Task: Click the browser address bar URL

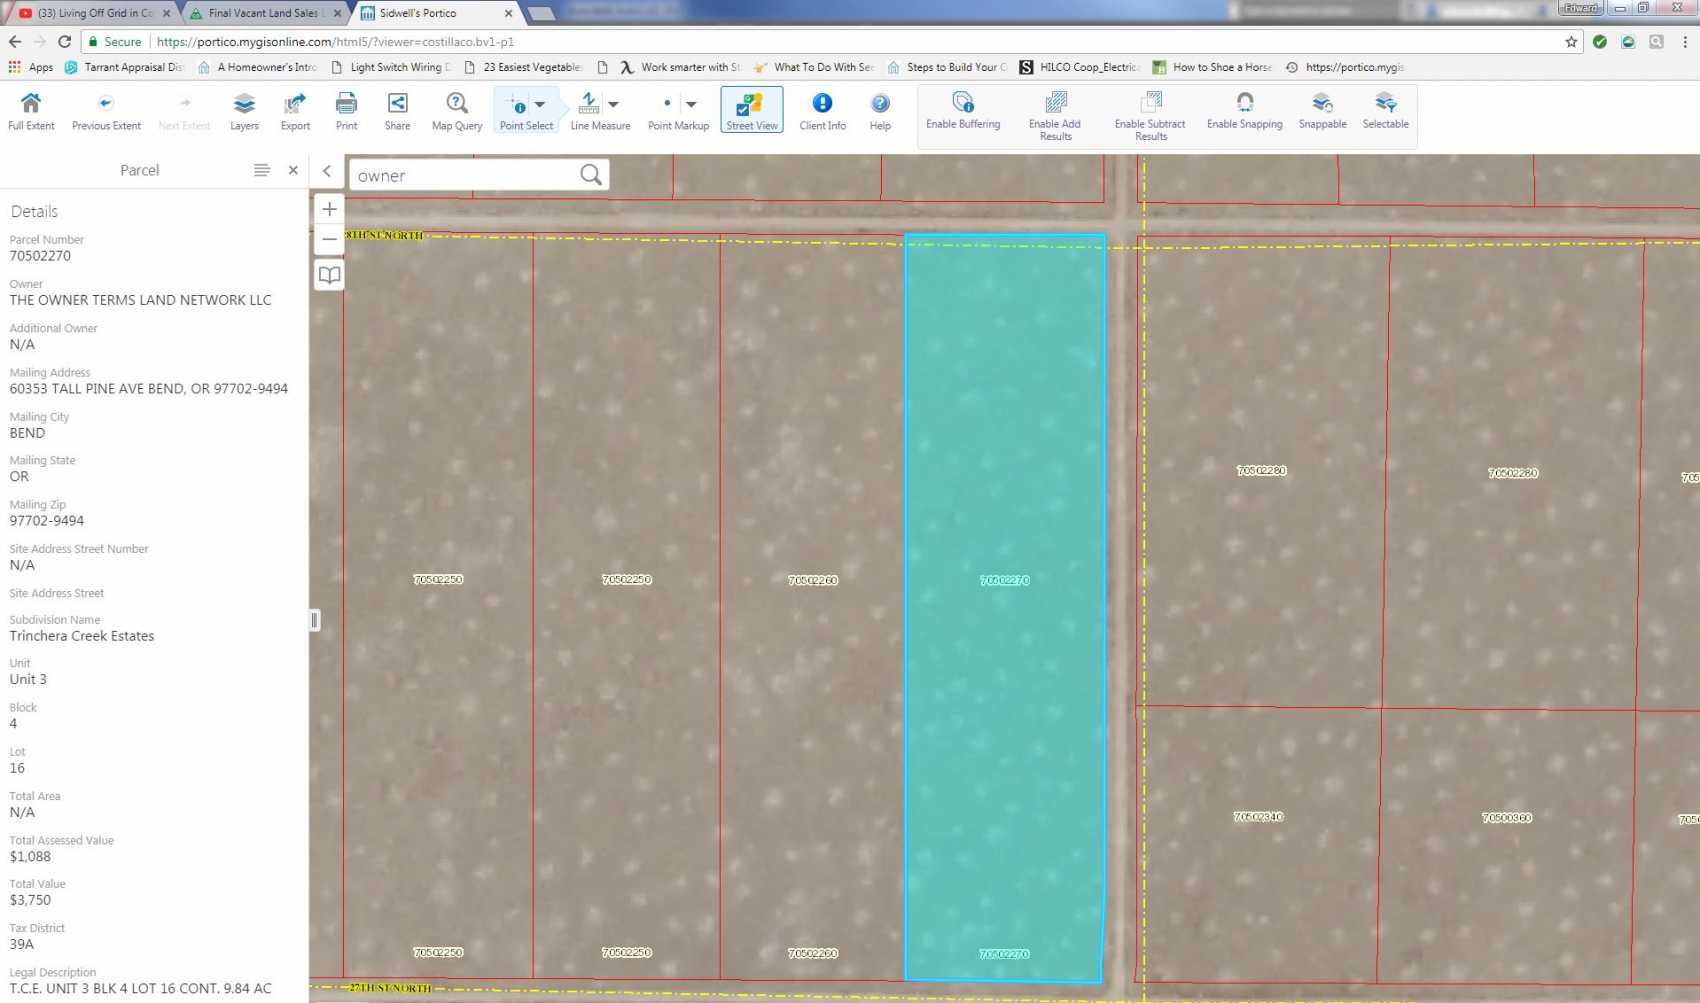Action: coord(335,42)
